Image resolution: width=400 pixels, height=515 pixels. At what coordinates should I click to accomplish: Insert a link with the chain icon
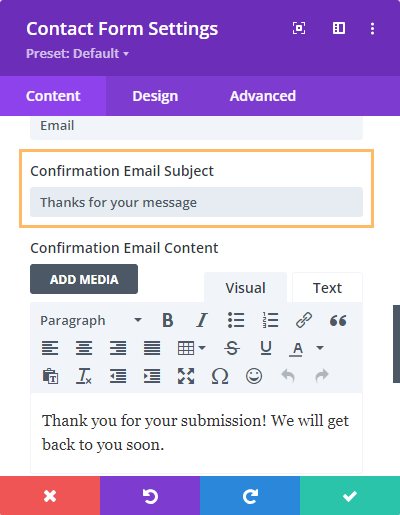(304, 320)
